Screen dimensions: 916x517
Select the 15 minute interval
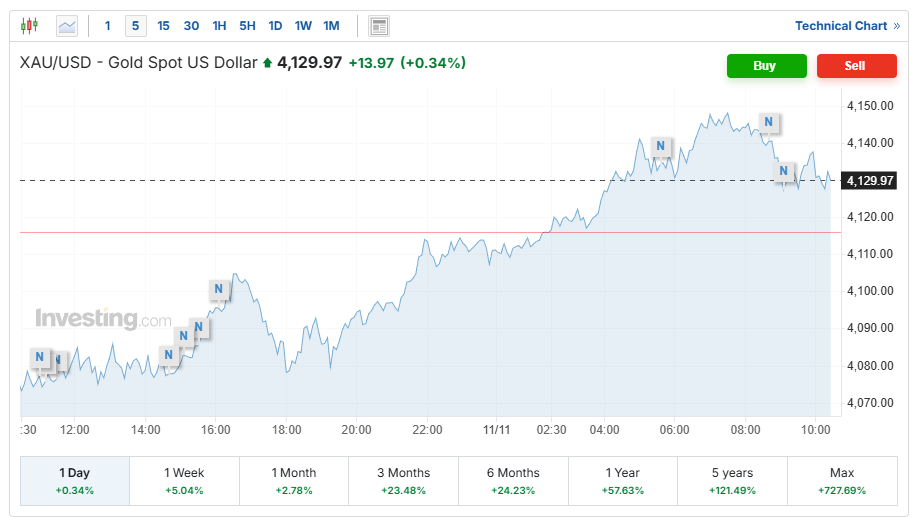[x=163, y=26]
